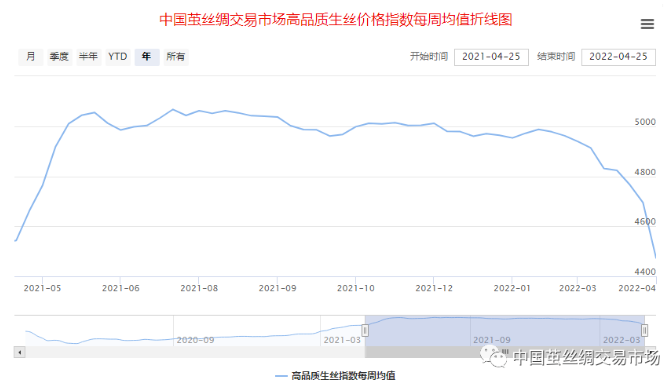Viewport: 672px width, 392px height.
Task: Edit the 开始时间 date field
Action: click(491, 57)
